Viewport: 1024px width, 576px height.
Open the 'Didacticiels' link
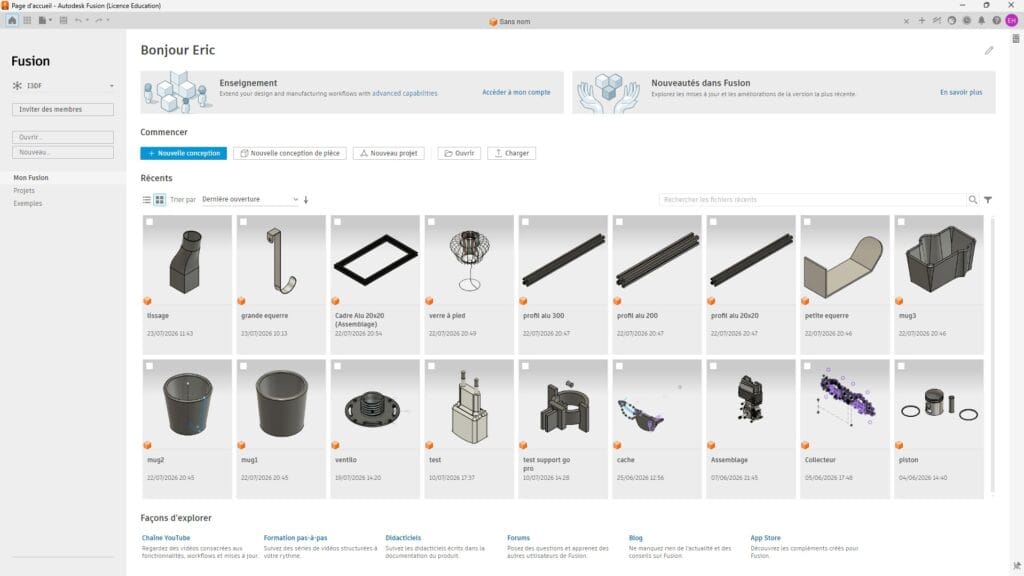[403, 538]
